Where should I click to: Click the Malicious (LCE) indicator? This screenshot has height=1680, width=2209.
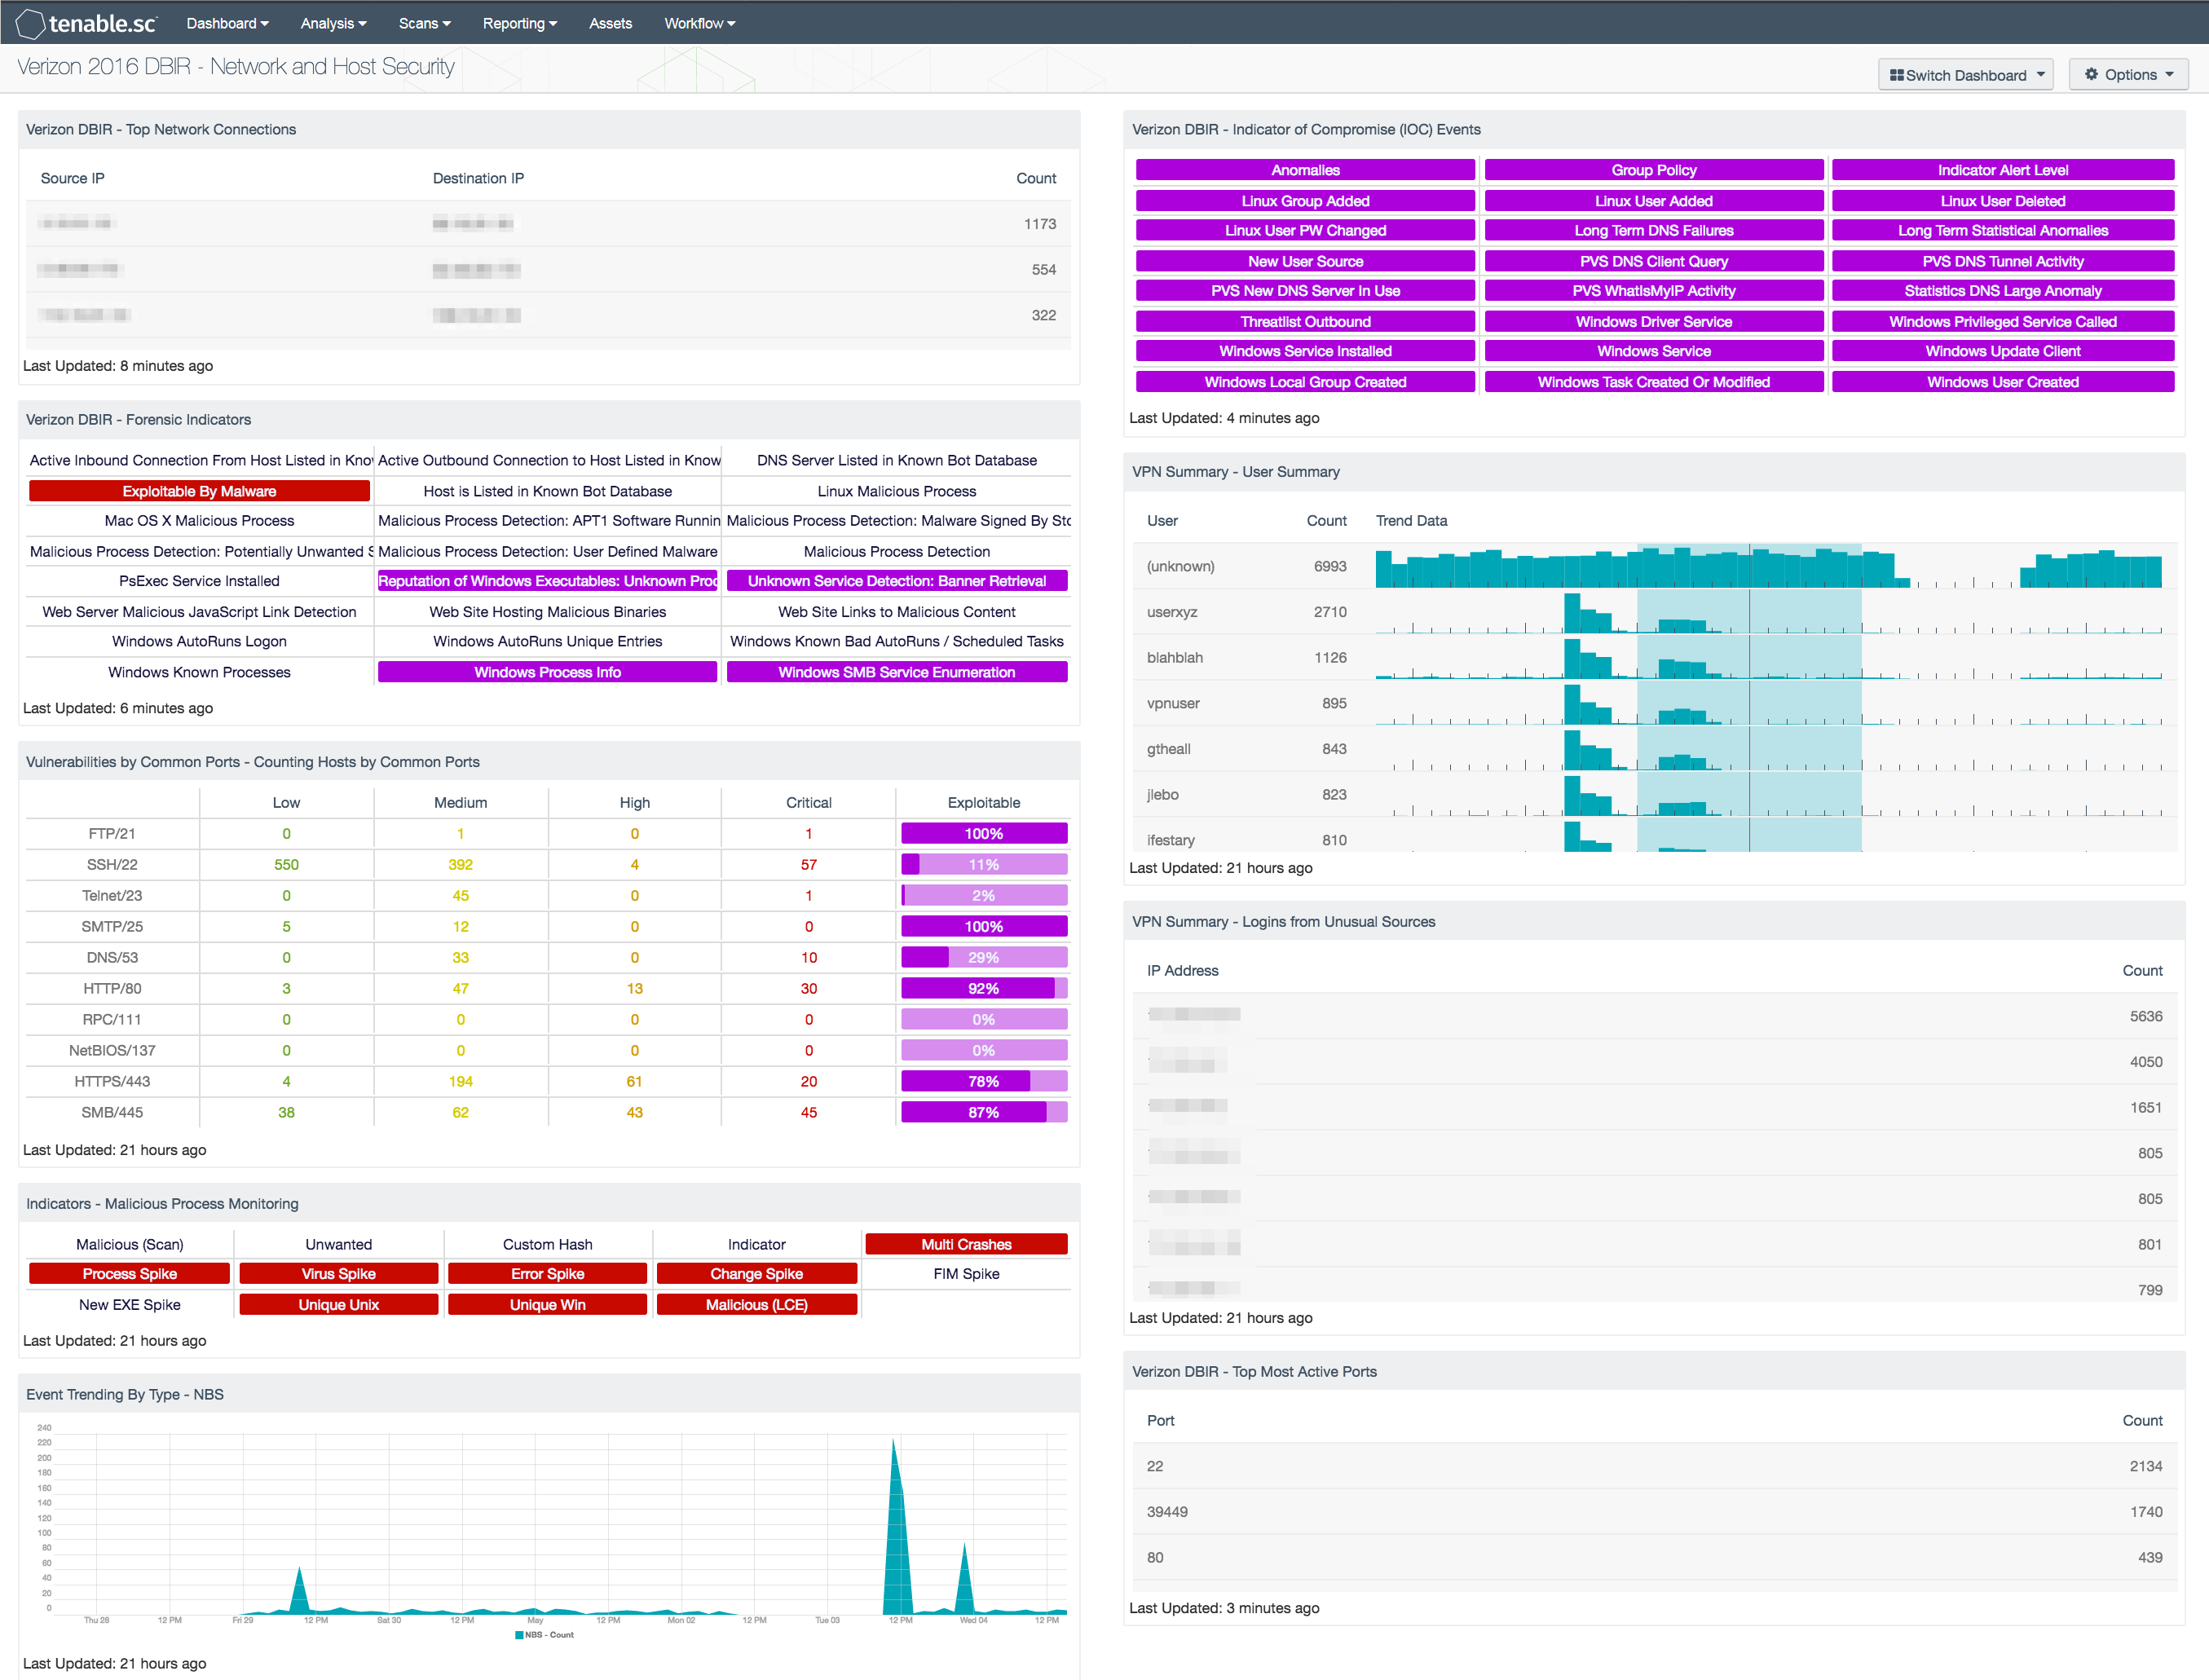tap(756, 1305)
